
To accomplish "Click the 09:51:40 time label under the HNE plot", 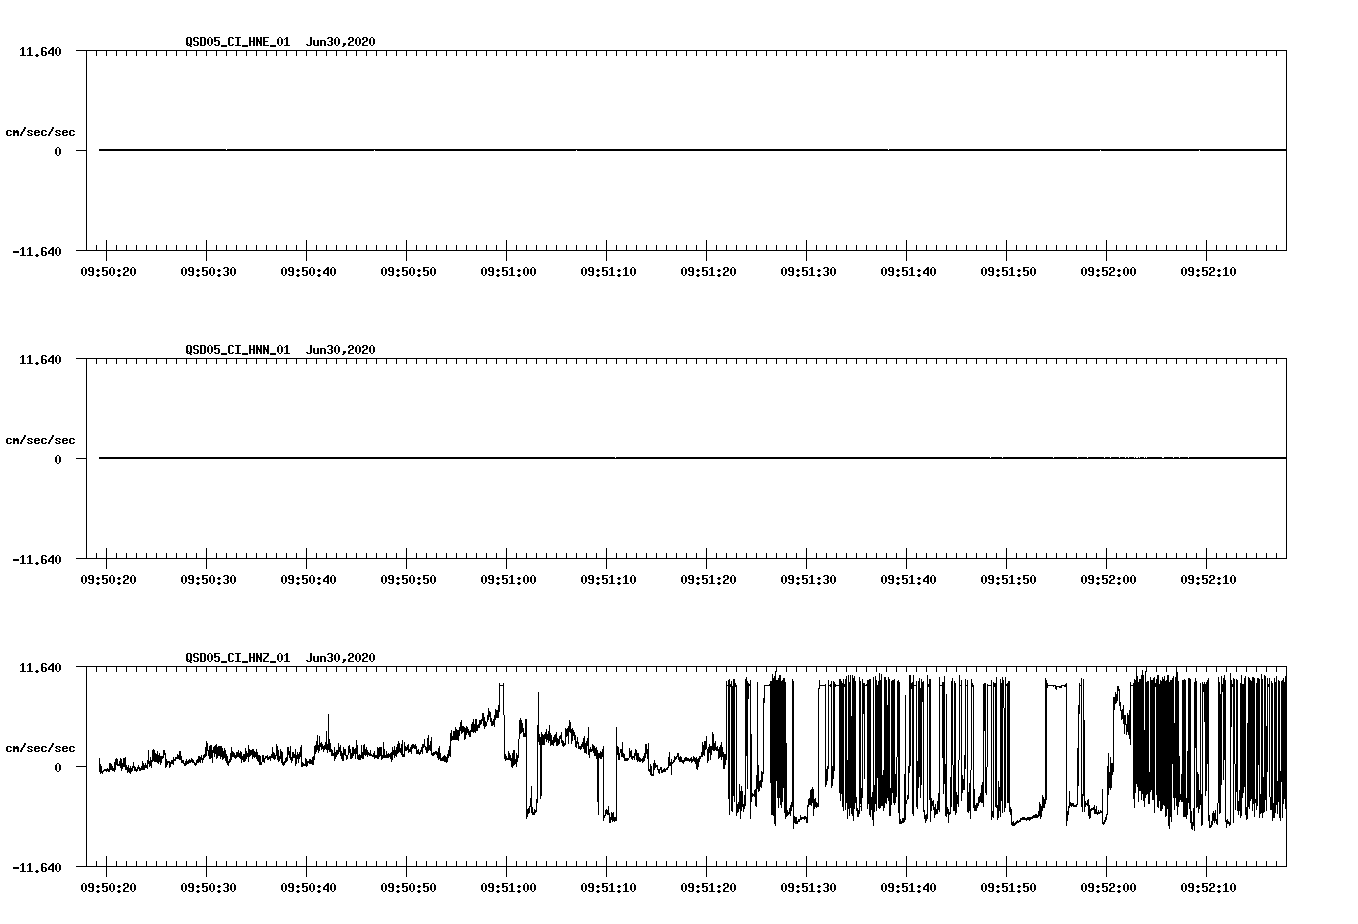I will (908, 272).
